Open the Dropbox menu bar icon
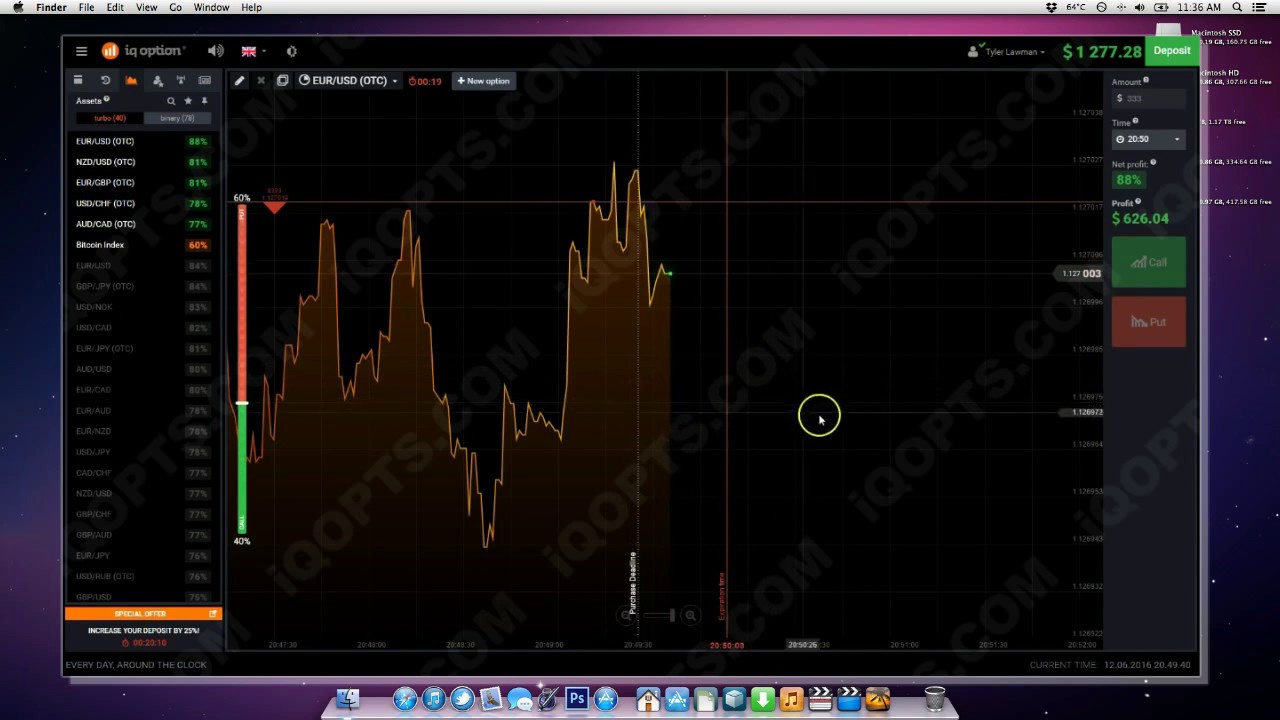Screen dimensions: 1280x720 coord(1051,7)
